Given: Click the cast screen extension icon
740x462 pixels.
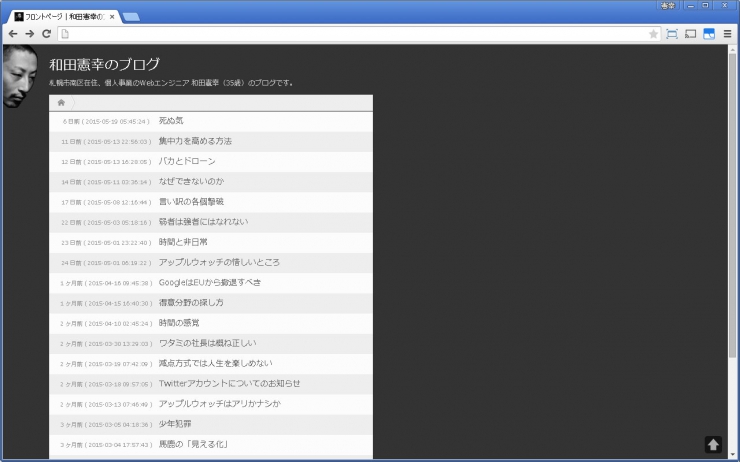Looking at the screenshot, I should [x=690, y=34].
